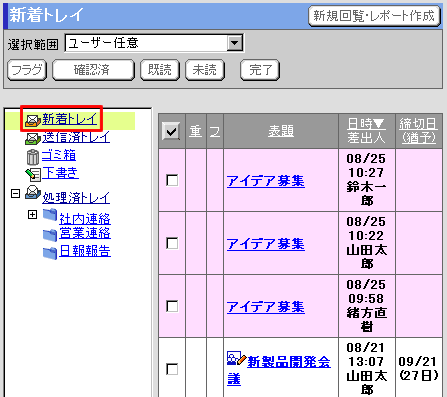The width and height of the screenshot is (447, 397).
Task: Click the 既読 button
Action: pos(160,70)
